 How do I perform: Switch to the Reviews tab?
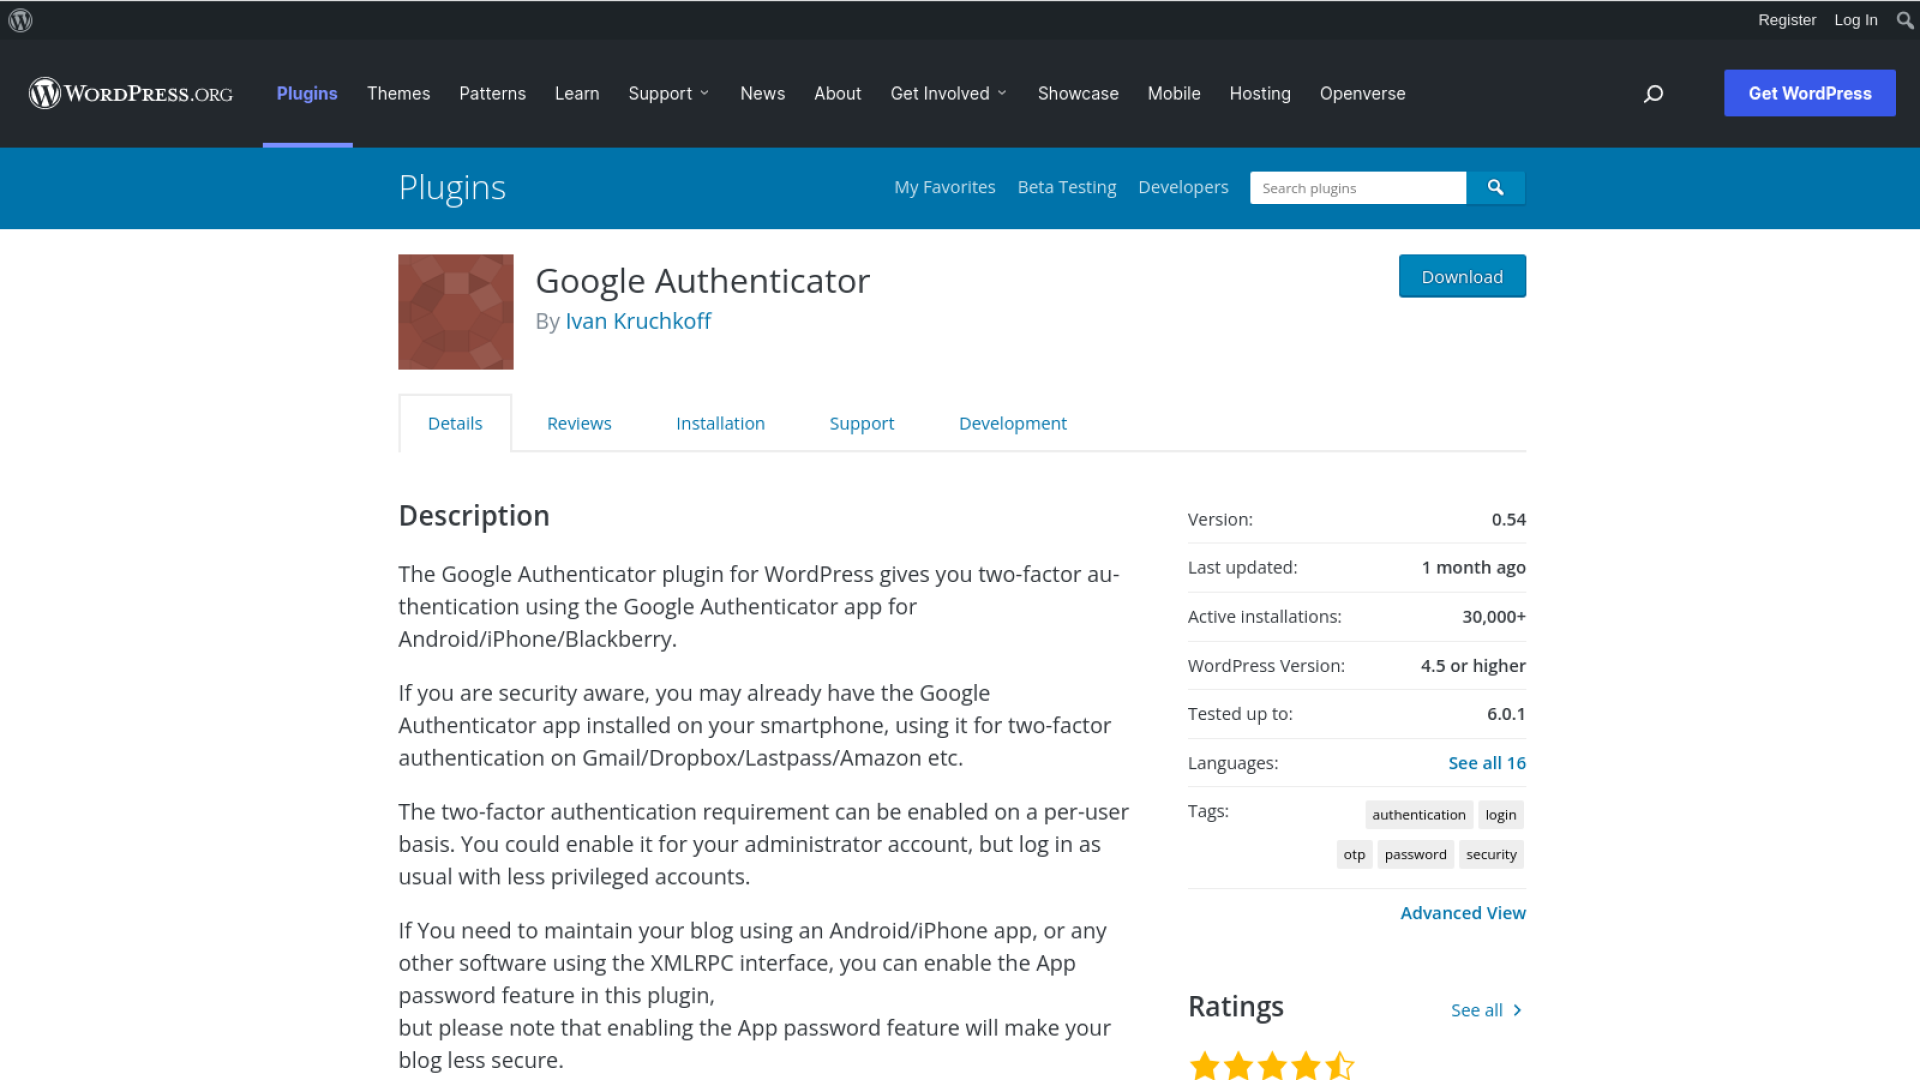click(x=579, y=424)
